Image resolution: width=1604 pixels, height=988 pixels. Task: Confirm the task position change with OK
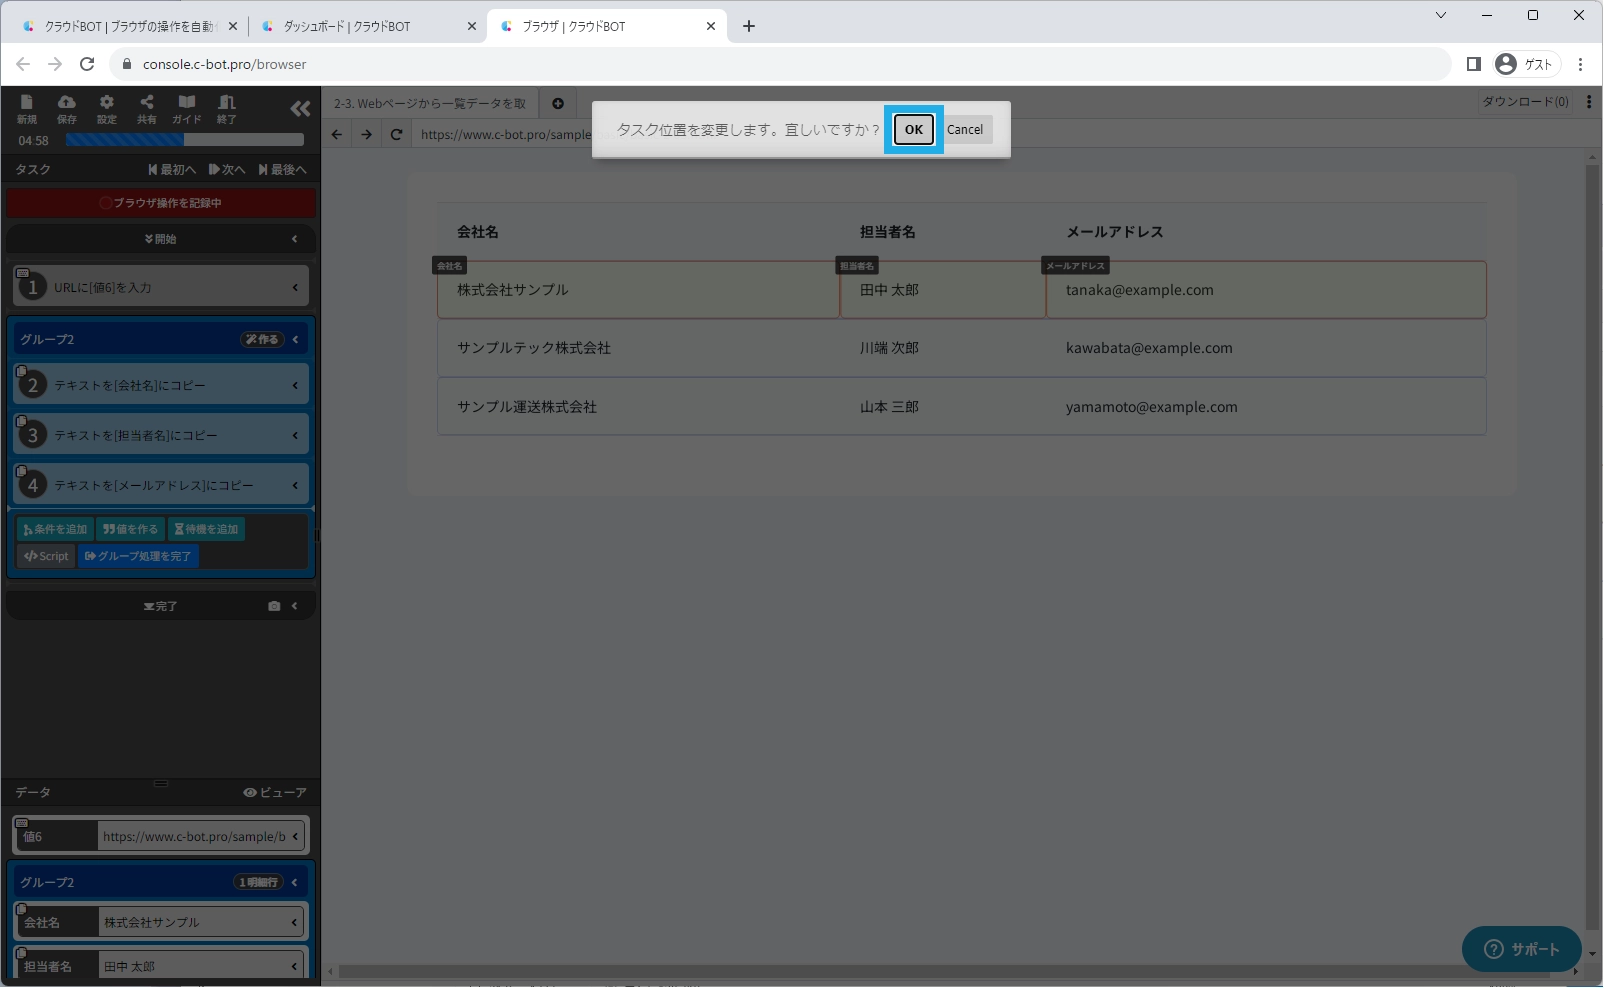[913, 130]
